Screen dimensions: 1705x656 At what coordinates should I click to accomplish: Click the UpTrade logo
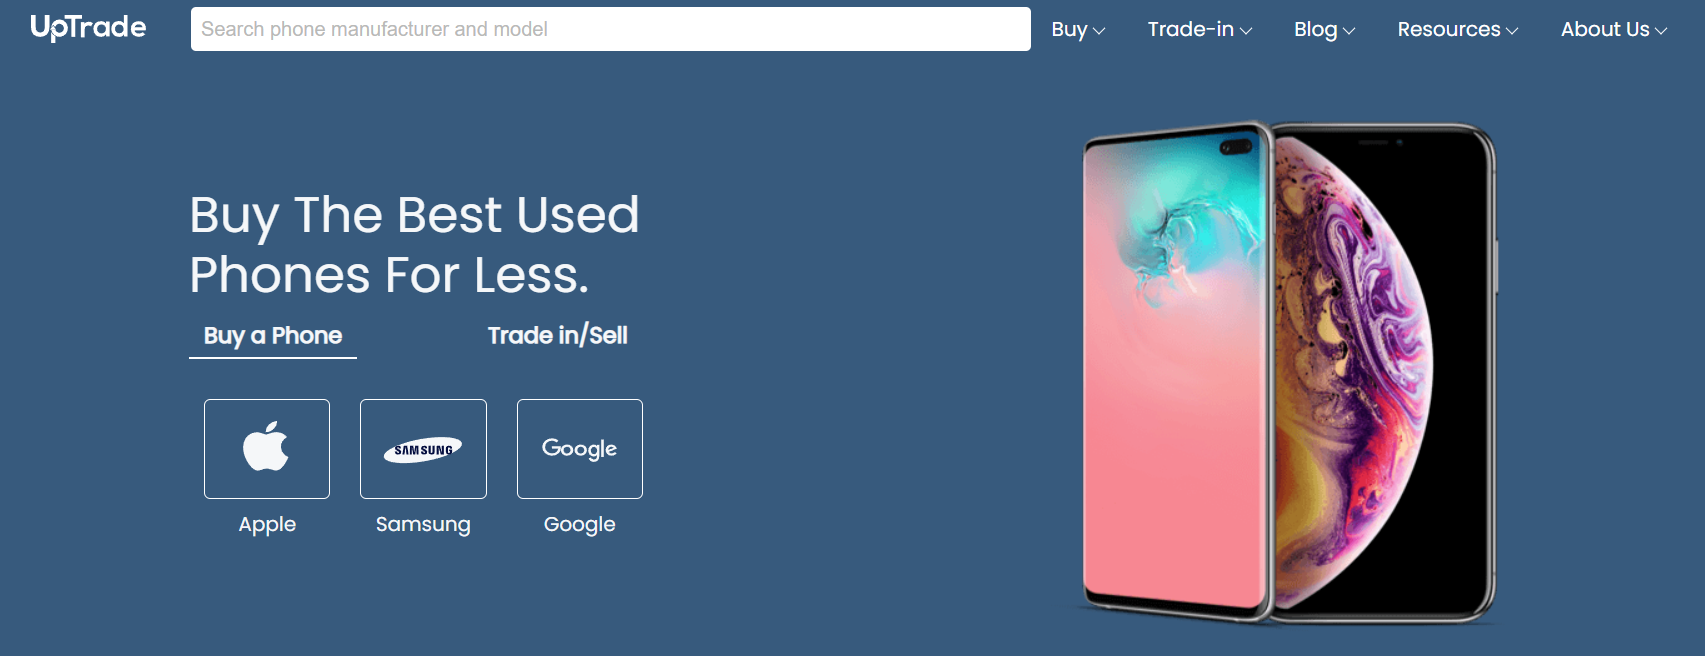pyautogui.click(x=88, y=28)
